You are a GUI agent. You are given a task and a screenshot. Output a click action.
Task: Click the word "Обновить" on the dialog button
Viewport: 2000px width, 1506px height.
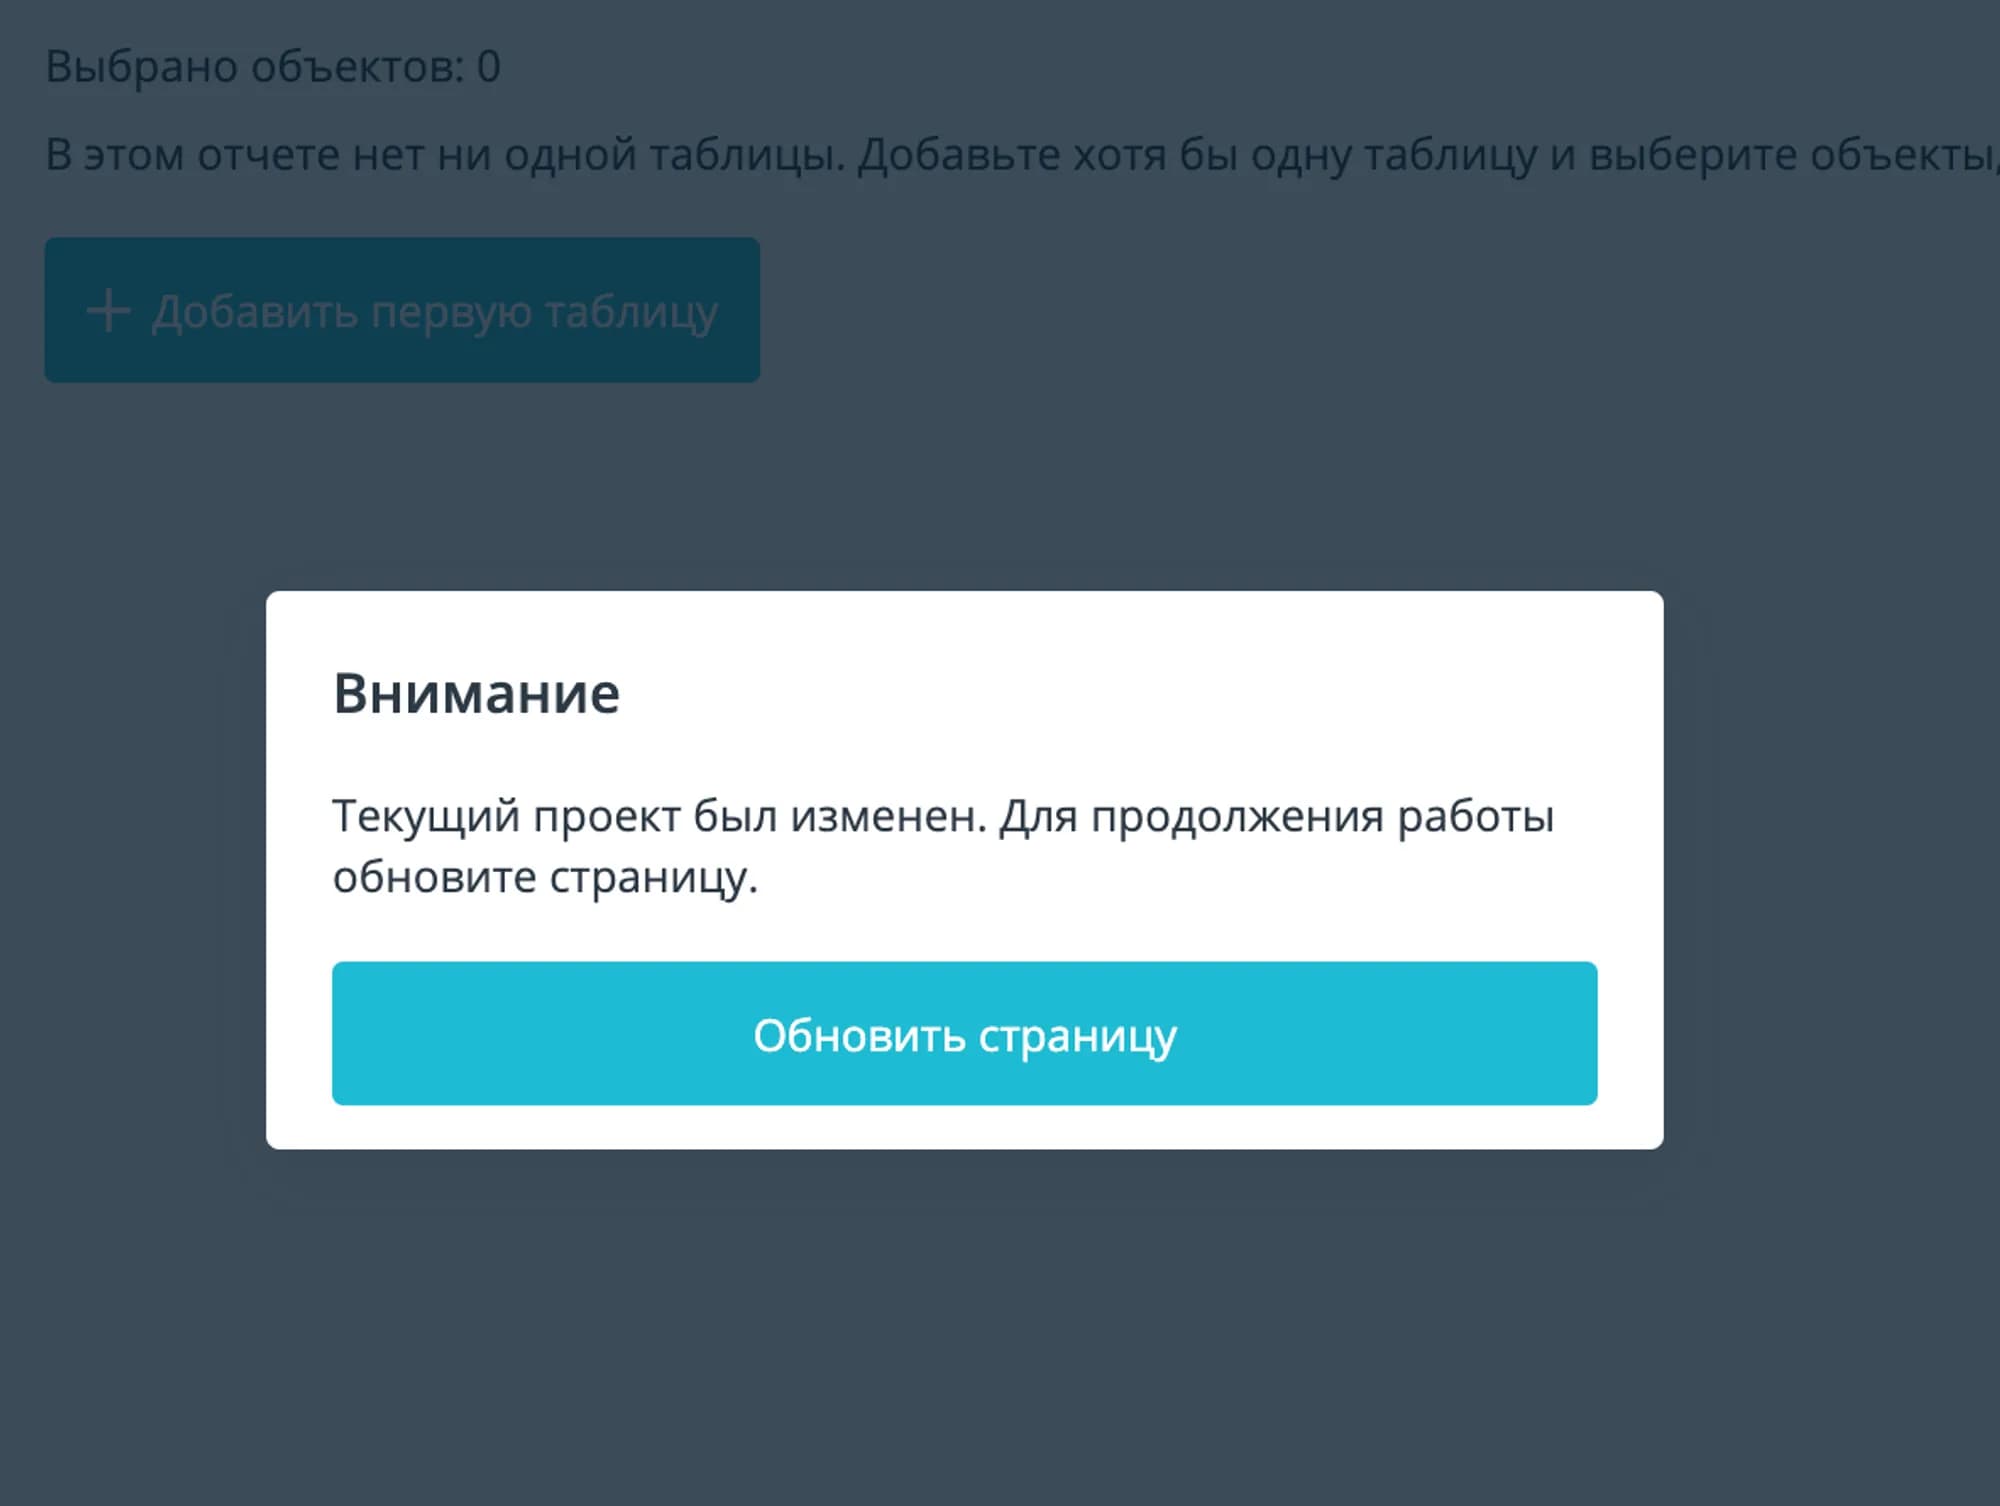[858, 1035]
